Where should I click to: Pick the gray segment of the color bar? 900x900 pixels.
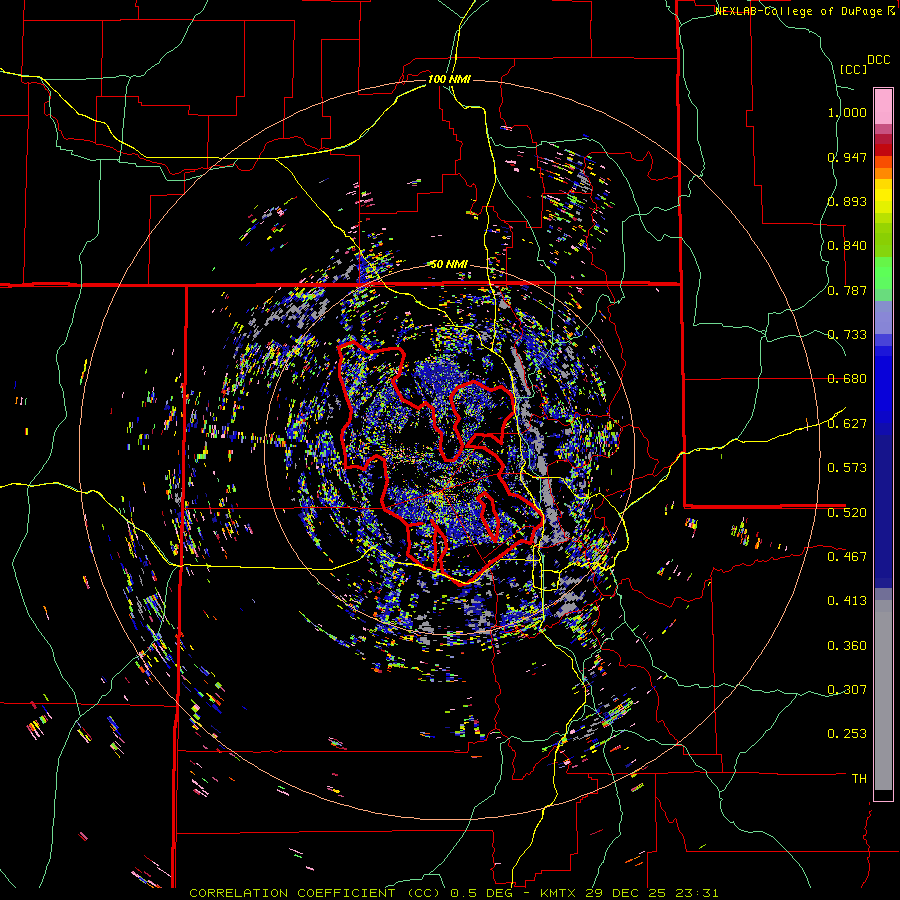tap(883, 695)
